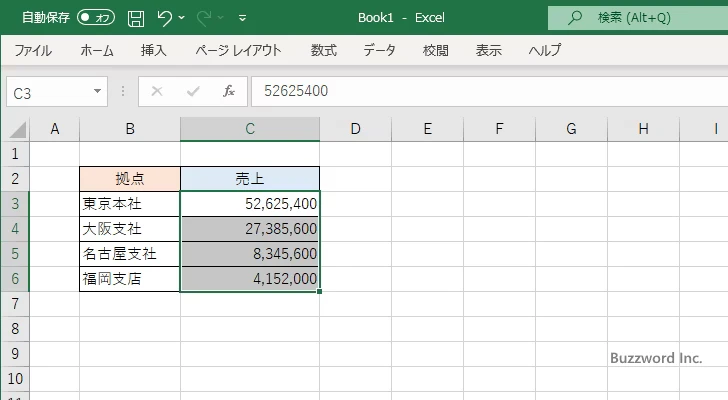Click the cell containing 8,345,600
Viewport: 728px width, 400px height.
tap(250, 254)
